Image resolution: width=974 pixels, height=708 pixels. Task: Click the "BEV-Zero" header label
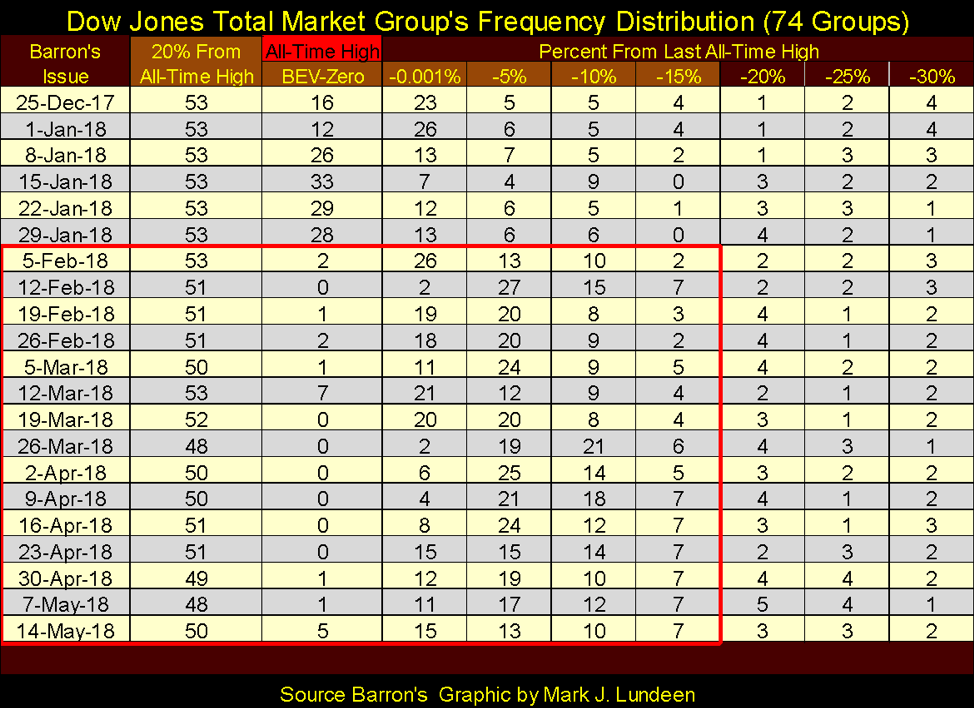(322, 76)
